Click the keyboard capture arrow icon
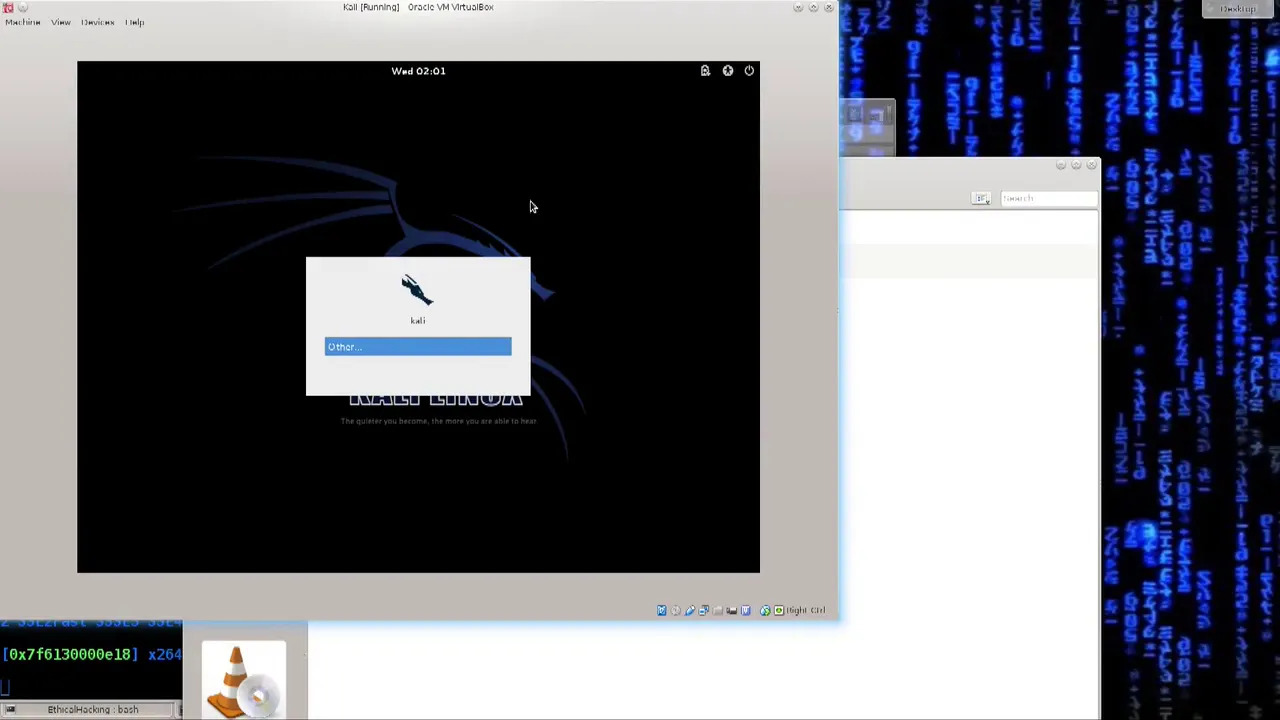This screenshot has width=1280, height=720. tap(779, 610)
